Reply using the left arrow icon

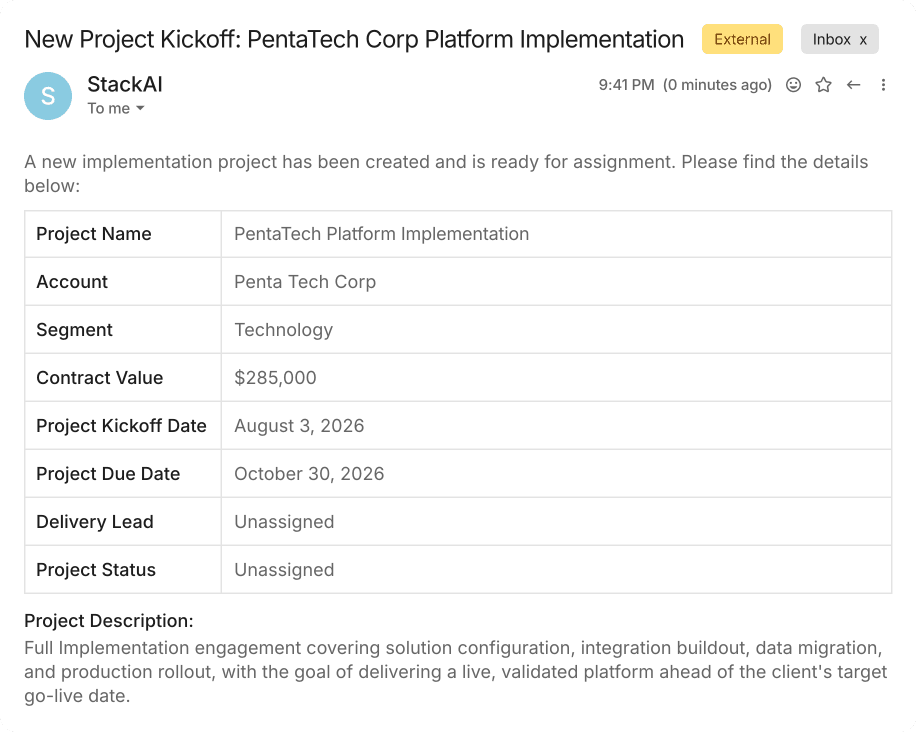[853, 85]
